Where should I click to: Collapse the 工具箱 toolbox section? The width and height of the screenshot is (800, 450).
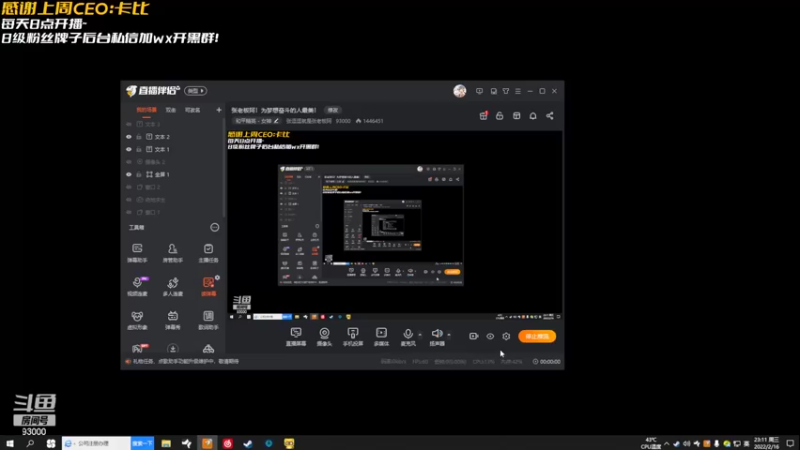click(x=215, y=228)
